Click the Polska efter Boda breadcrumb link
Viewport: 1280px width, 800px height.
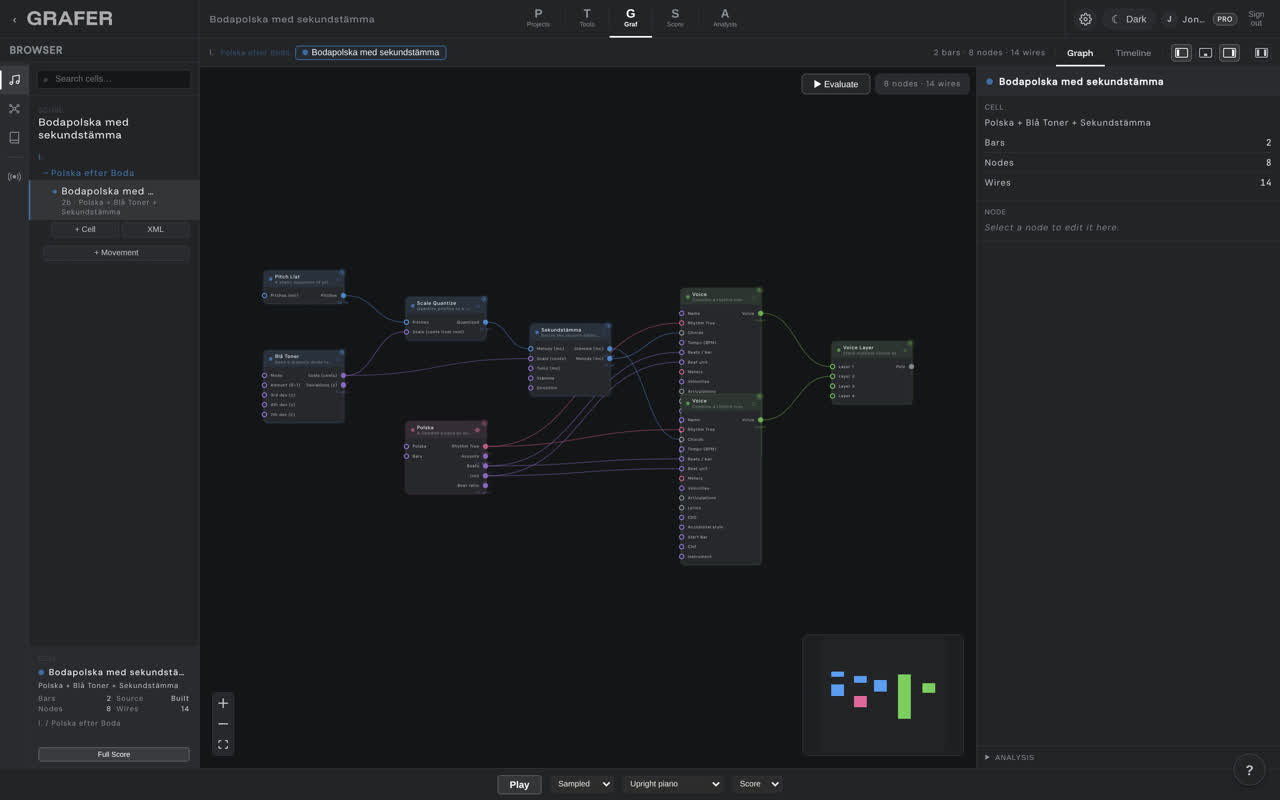[x=255, y=52]
